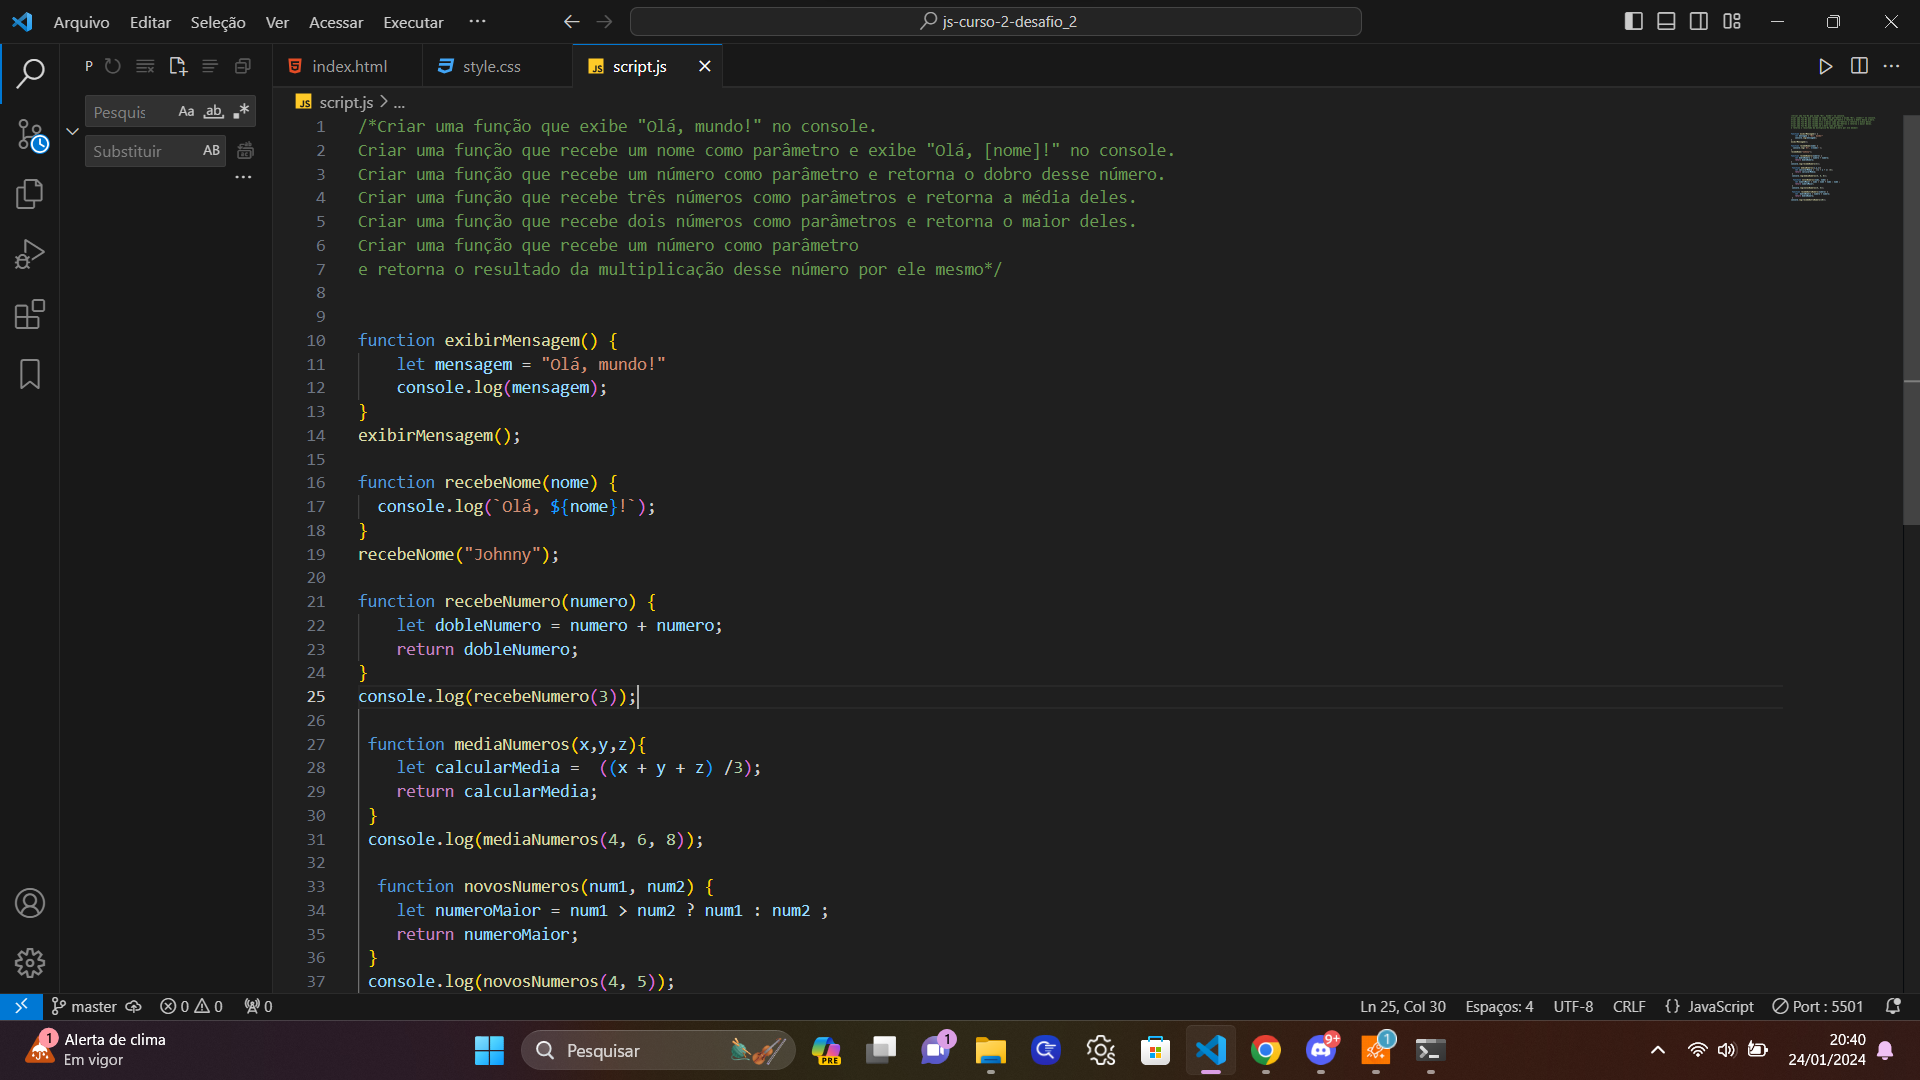The width and height of the screenshot is (1920, 1080).
Task: Show hidden system tray icons
Action: coord(1657,1050)
